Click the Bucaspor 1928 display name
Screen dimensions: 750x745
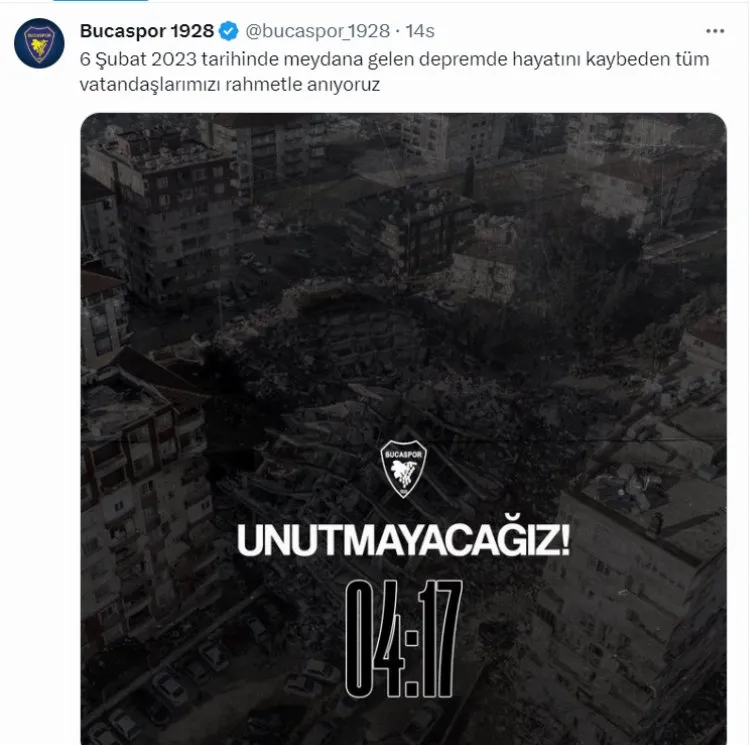pos(147,31)
